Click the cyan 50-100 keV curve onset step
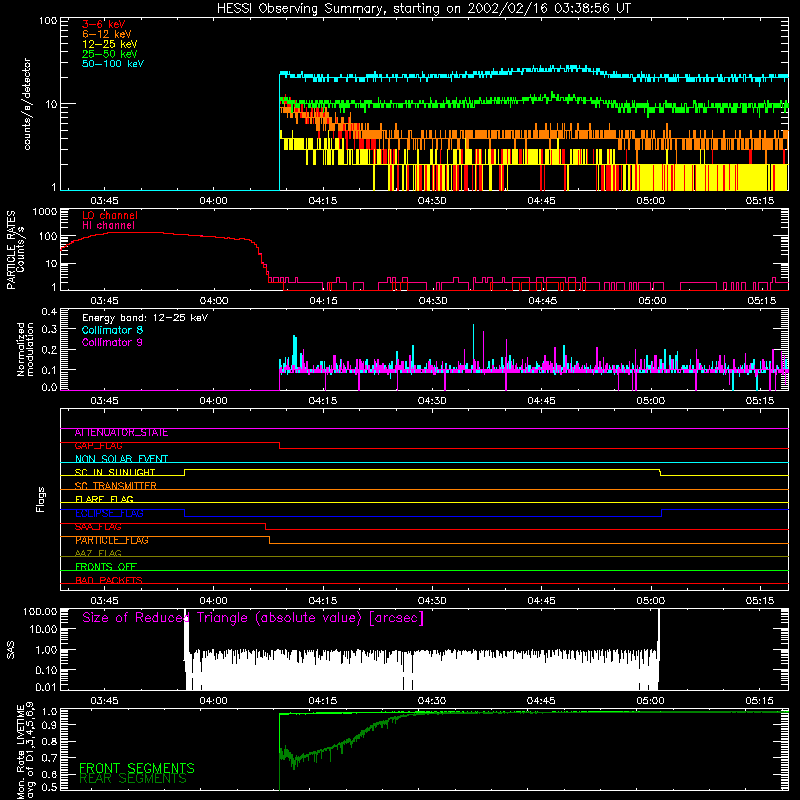 pos(280,131)
